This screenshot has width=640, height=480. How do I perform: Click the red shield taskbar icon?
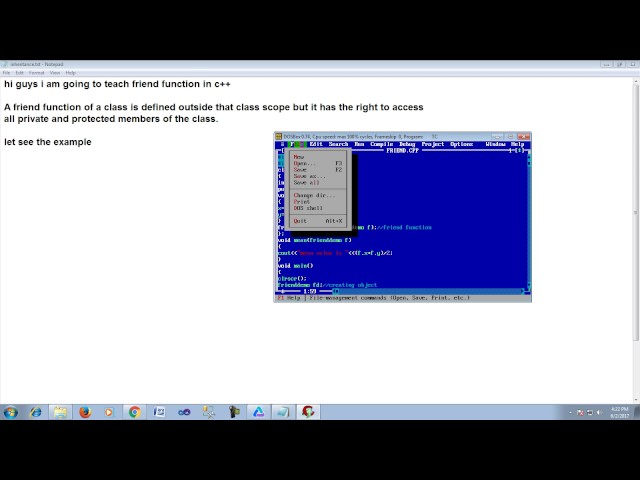pos(308,412)
